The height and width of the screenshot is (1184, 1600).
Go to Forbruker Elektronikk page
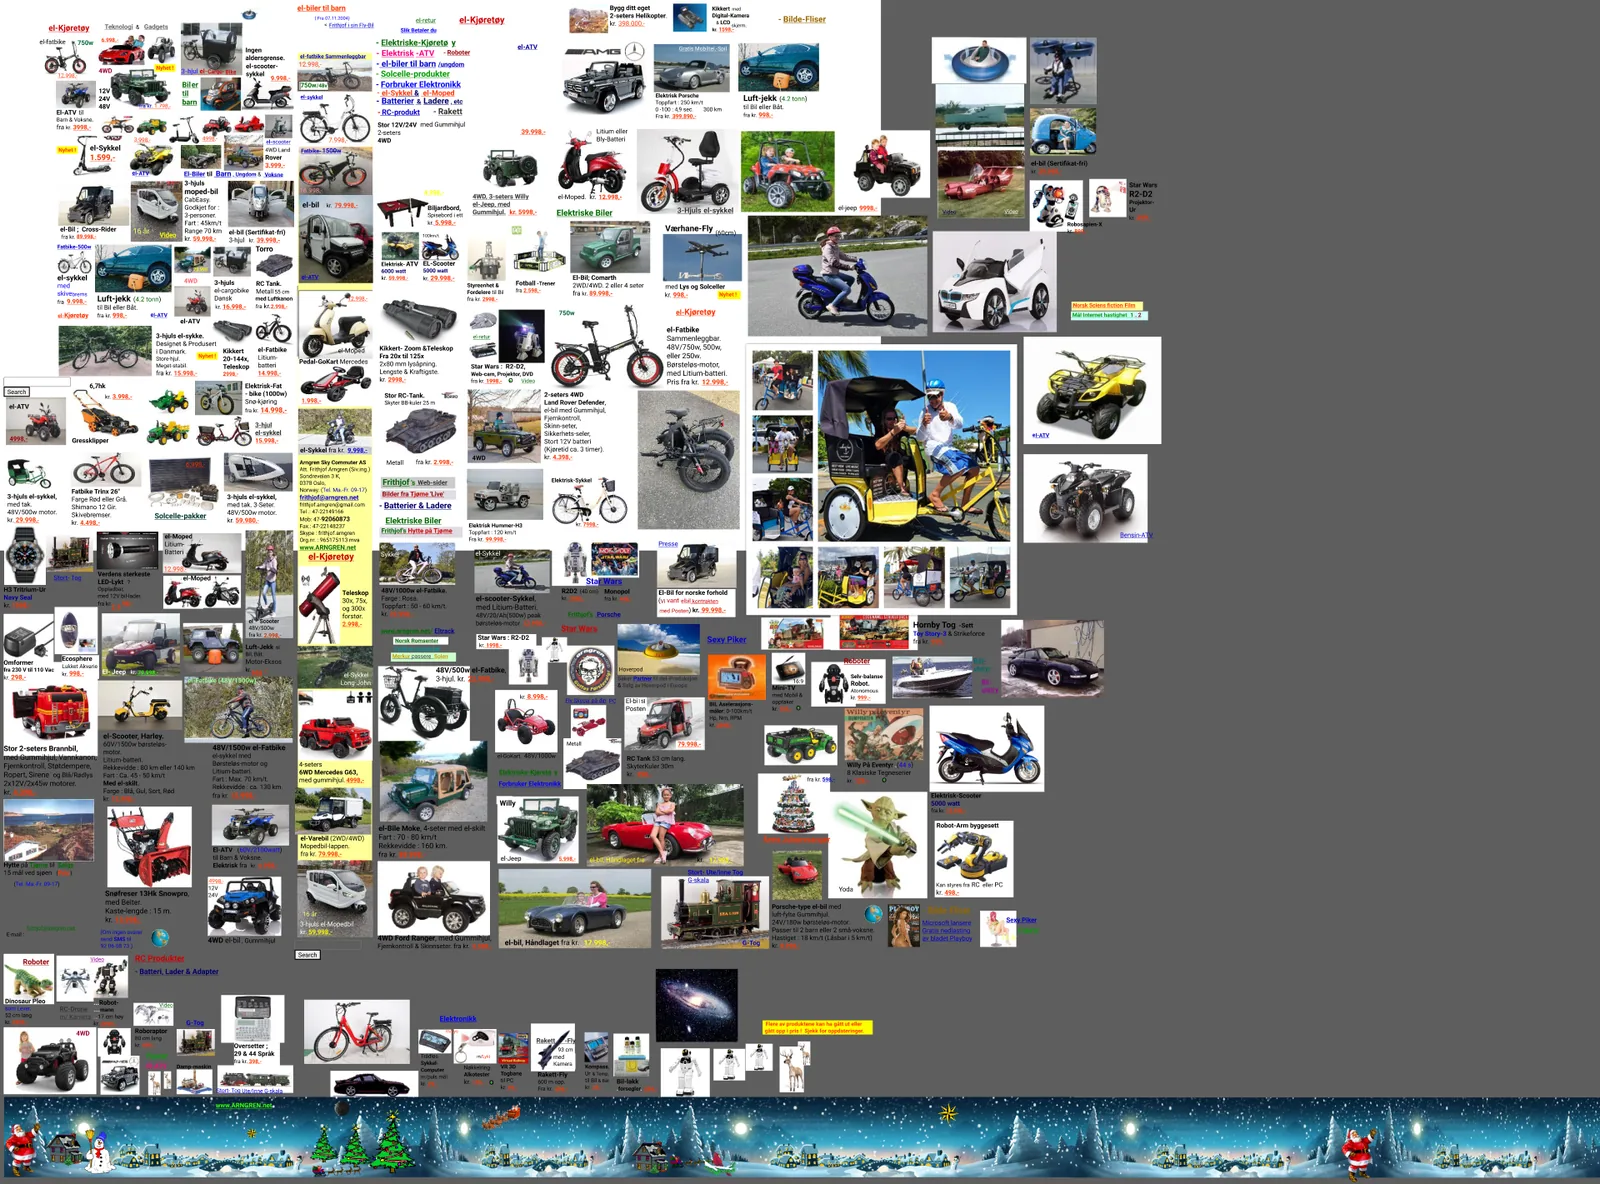420,84
